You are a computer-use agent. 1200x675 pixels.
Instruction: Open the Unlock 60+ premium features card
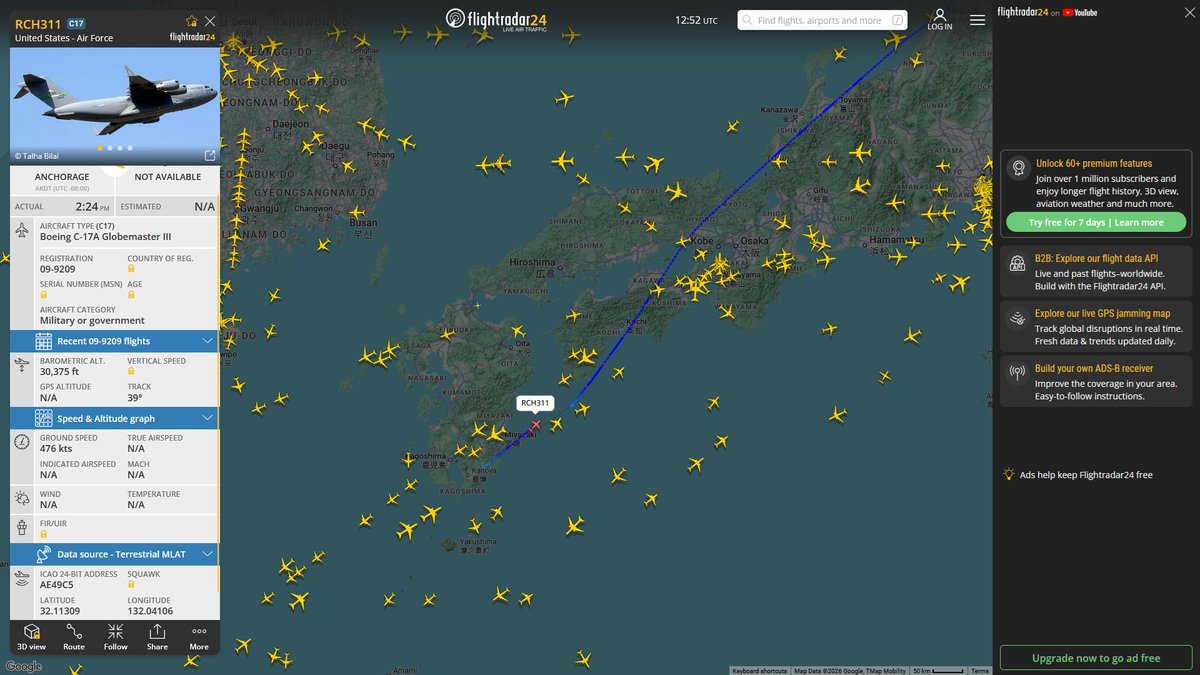[1096, 194]
